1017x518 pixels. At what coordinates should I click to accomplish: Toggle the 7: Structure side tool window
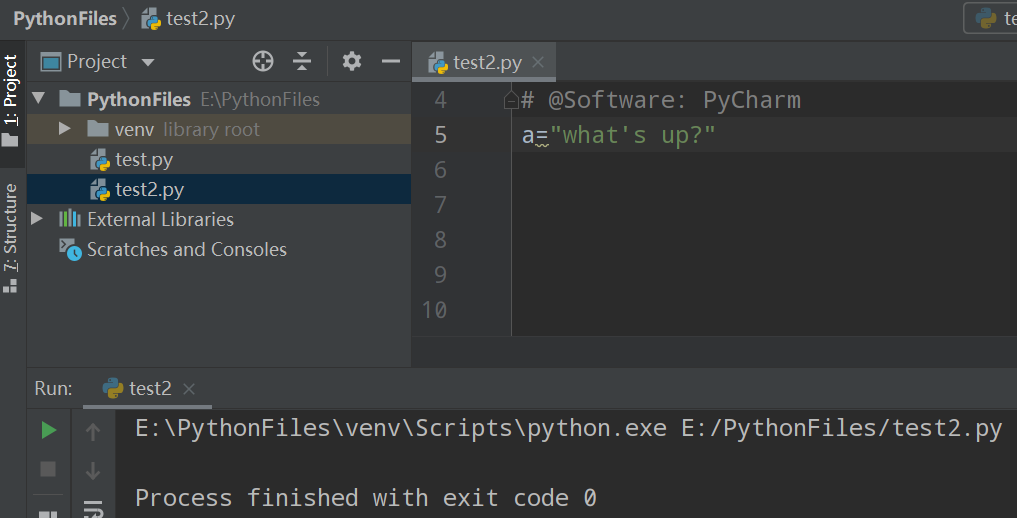(11, 238)
